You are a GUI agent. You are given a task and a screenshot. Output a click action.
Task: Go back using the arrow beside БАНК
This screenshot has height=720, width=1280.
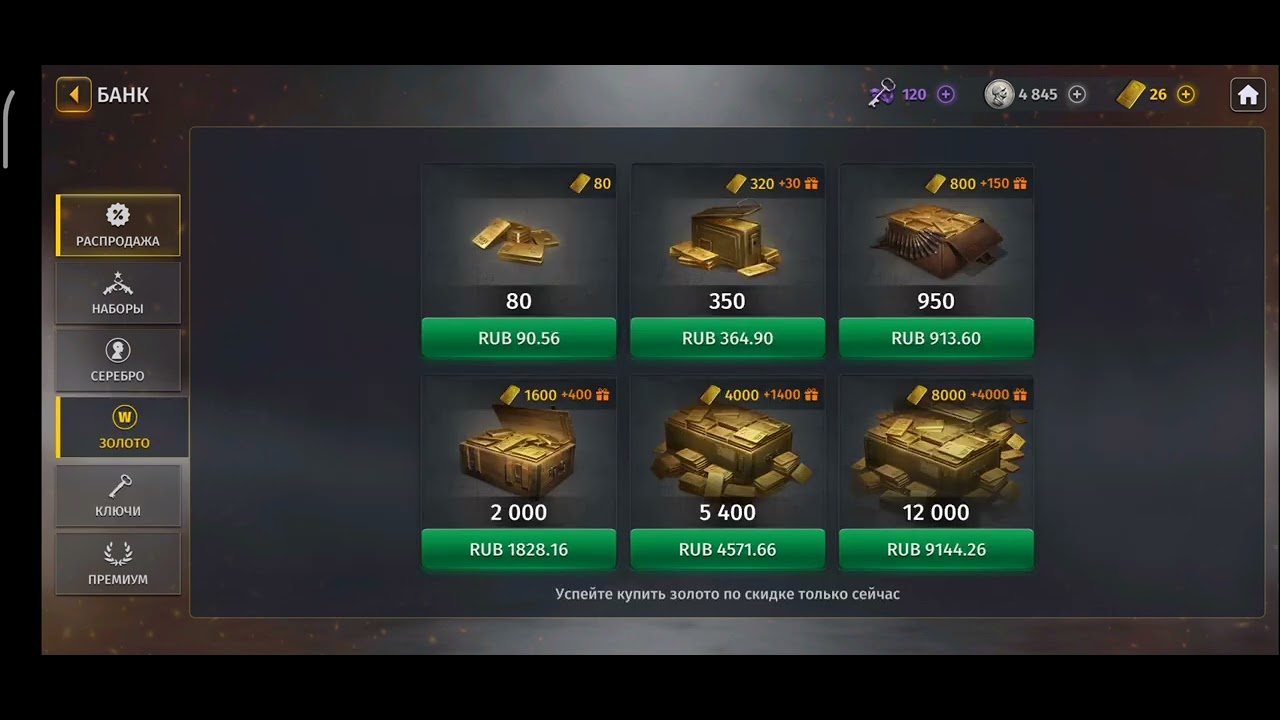(x=73, y=95)
